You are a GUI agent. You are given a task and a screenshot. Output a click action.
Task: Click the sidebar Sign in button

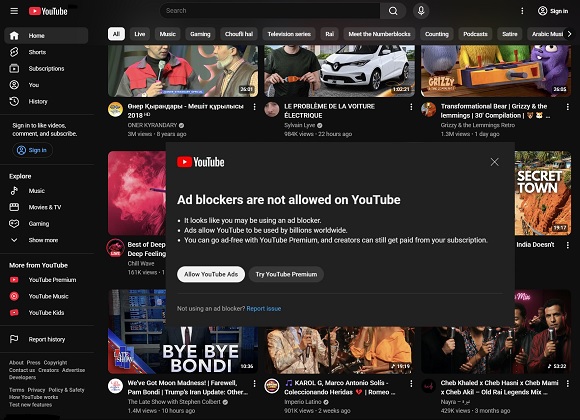pos(33,150)
